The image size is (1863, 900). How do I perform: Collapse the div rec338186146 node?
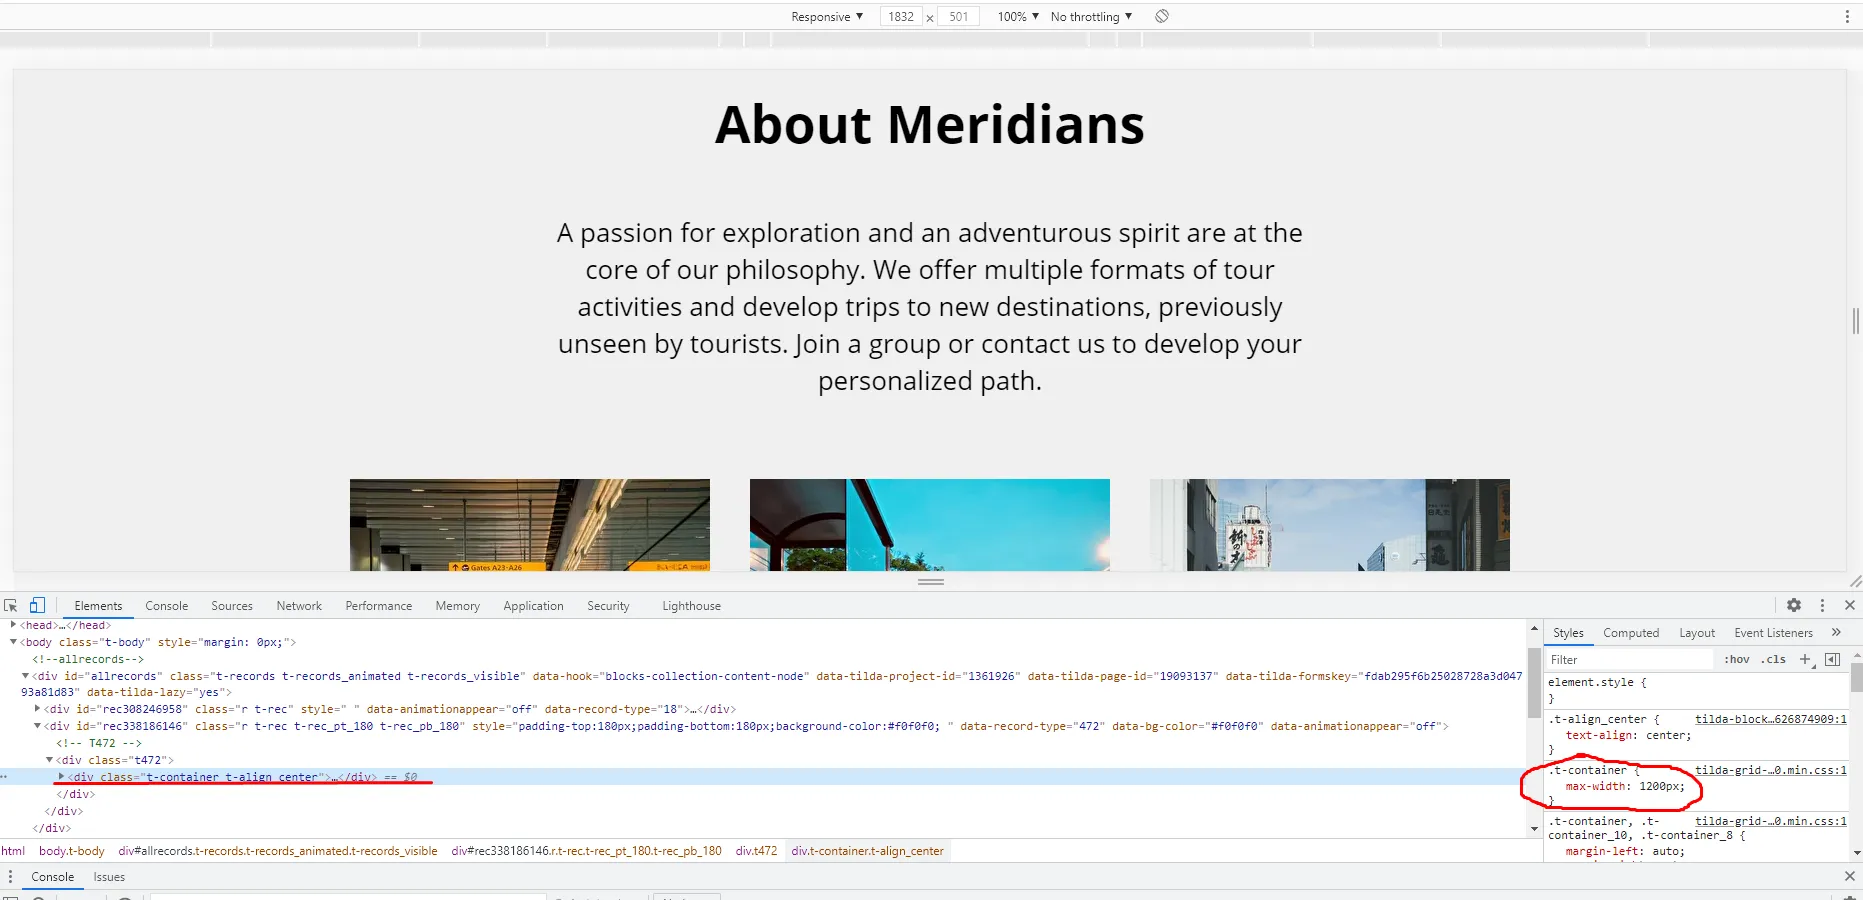[38, 726]
